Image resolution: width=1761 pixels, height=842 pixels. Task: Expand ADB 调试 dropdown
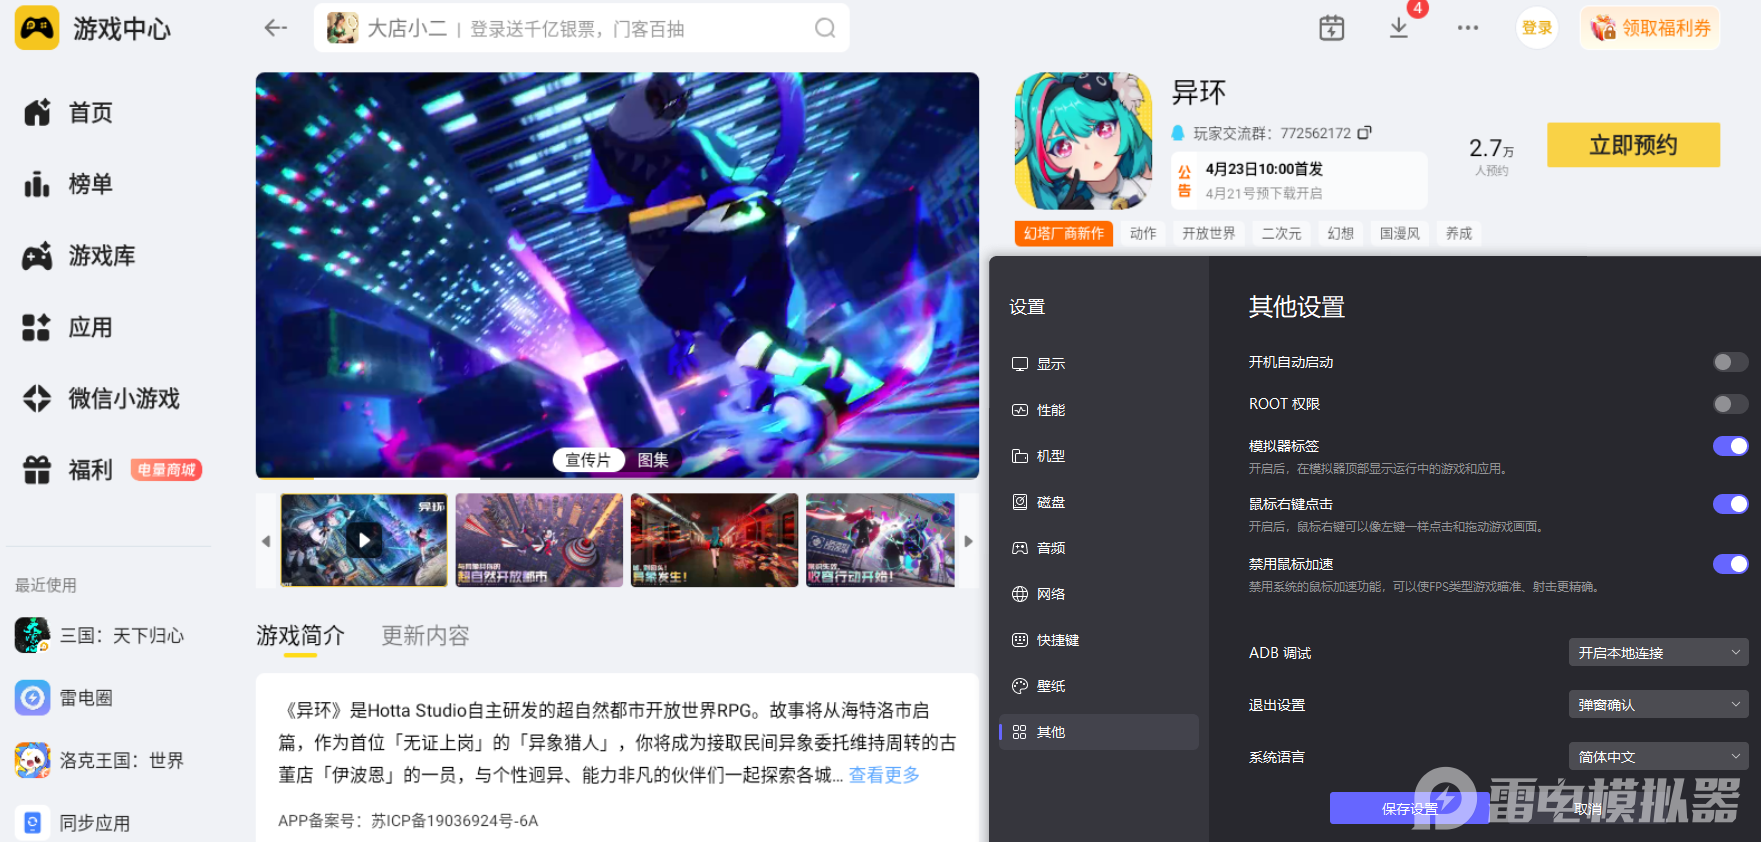click(1658, 653)
